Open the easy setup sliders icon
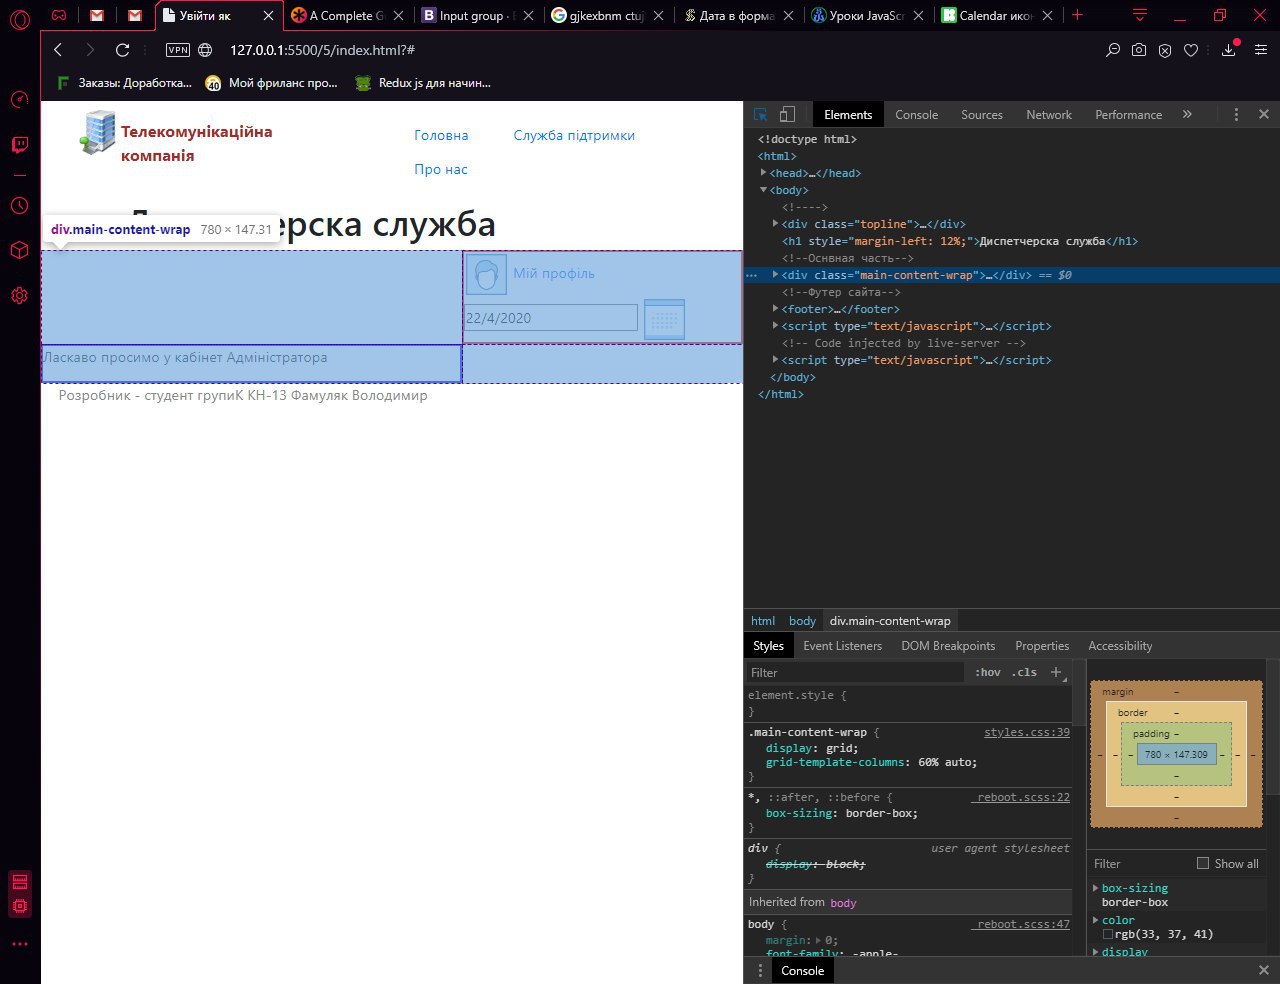 (x=1261, y=50)
